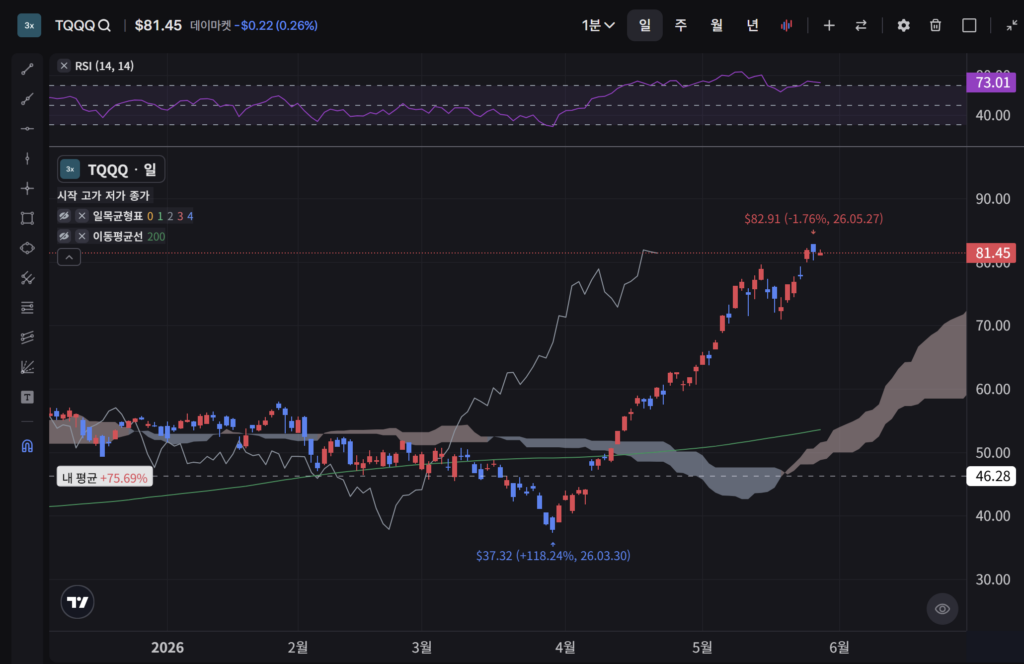This screenshot has width=1024, height=664.
Task: Click the 데이마켓 price change text
Action: 253,25
